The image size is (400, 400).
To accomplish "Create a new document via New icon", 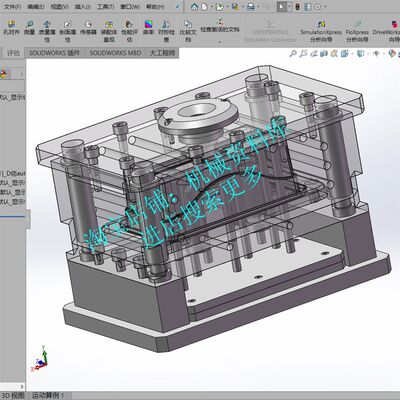I will [x=204, y=7].
